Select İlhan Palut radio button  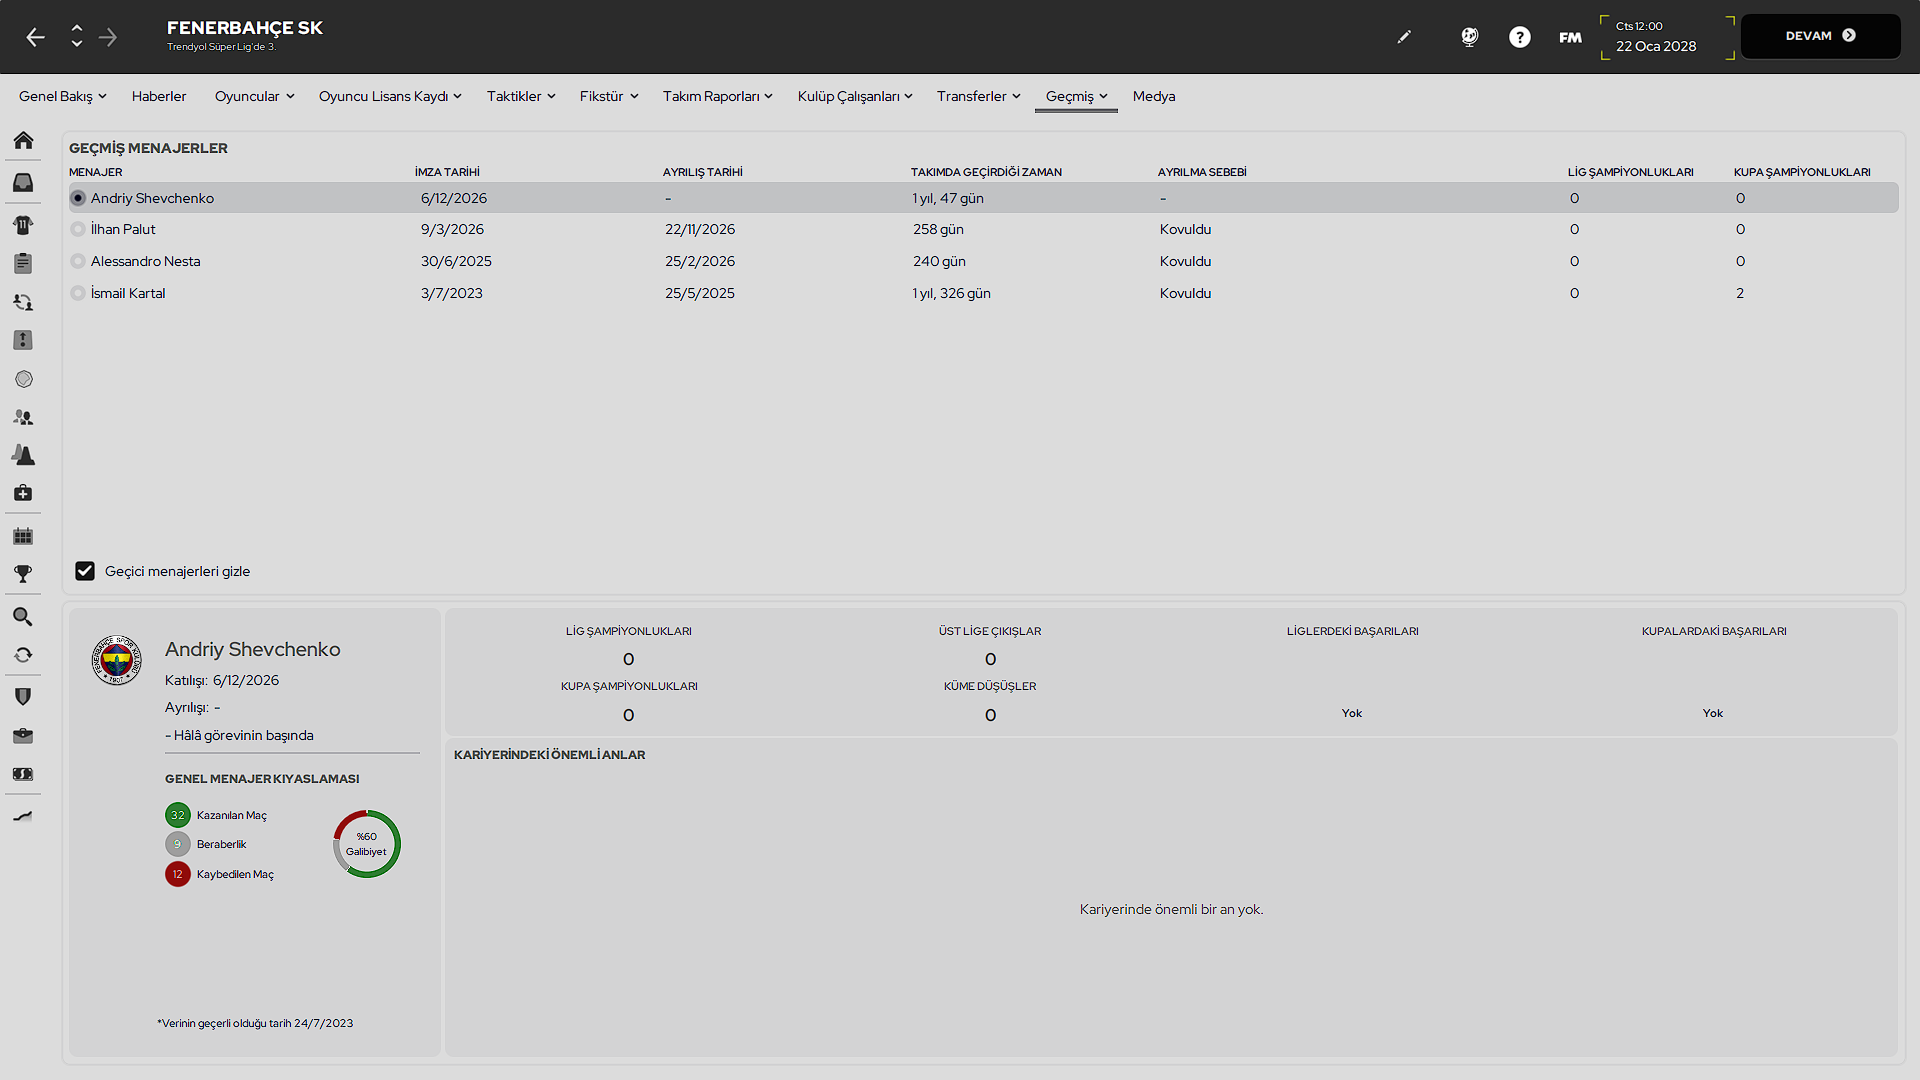click(78, 229)
